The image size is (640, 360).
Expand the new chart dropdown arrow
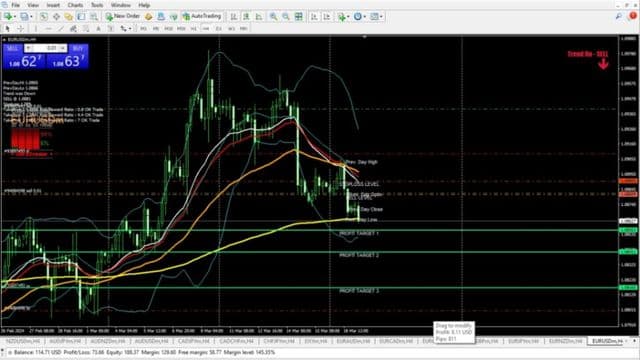click(x=15, y=17)
